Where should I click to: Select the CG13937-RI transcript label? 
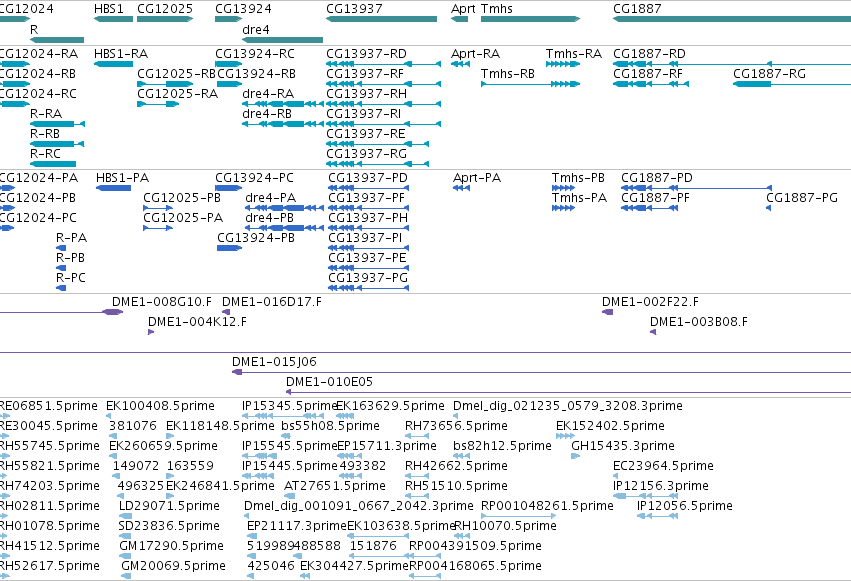[364, 114]
